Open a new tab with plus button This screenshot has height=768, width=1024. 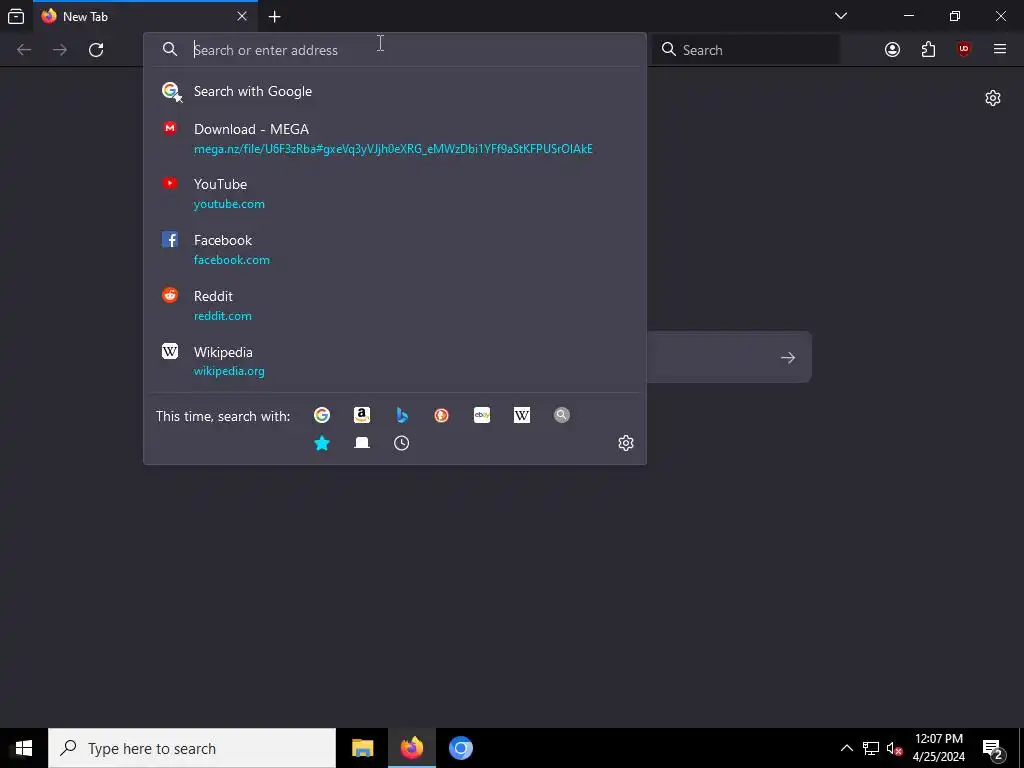275,16
